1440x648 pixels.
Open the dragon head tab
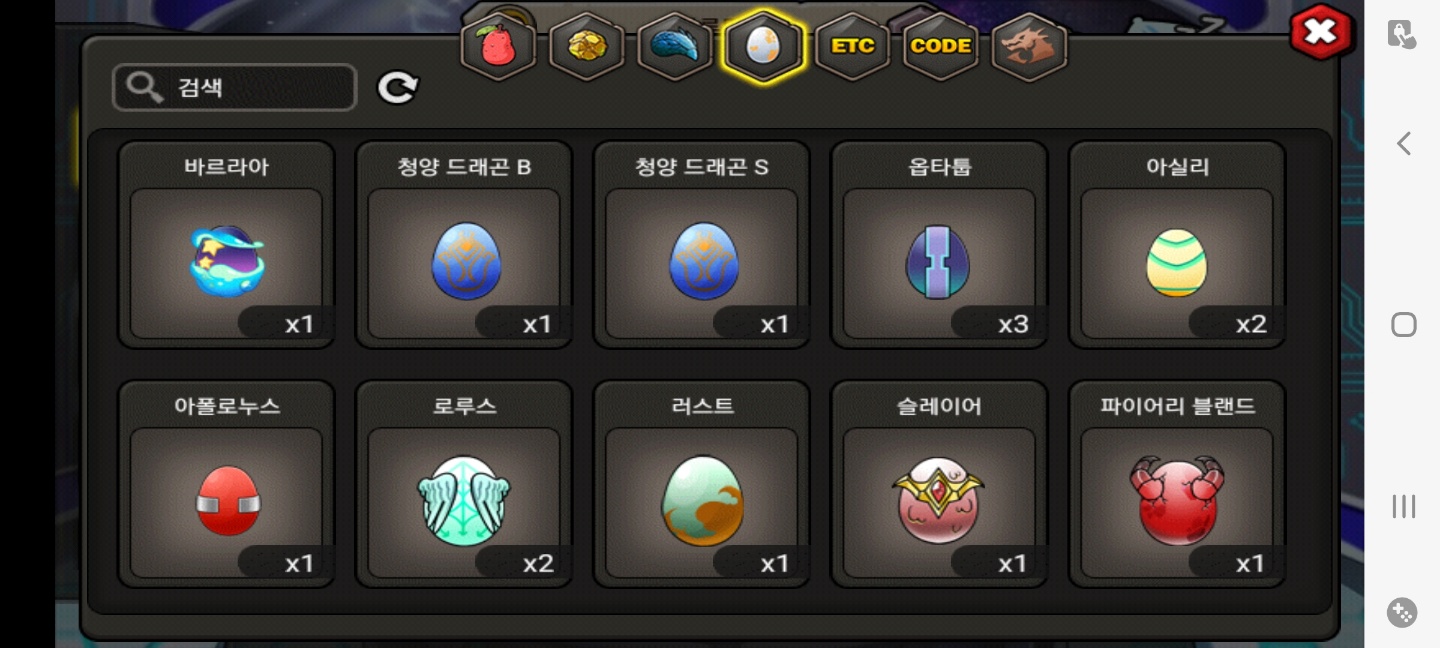(1029, 46)
